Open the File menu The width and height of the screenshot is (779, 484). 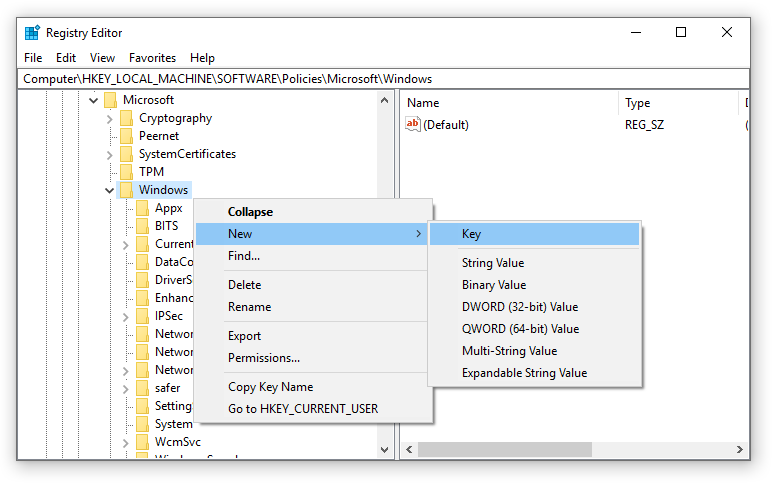point(33,58)
